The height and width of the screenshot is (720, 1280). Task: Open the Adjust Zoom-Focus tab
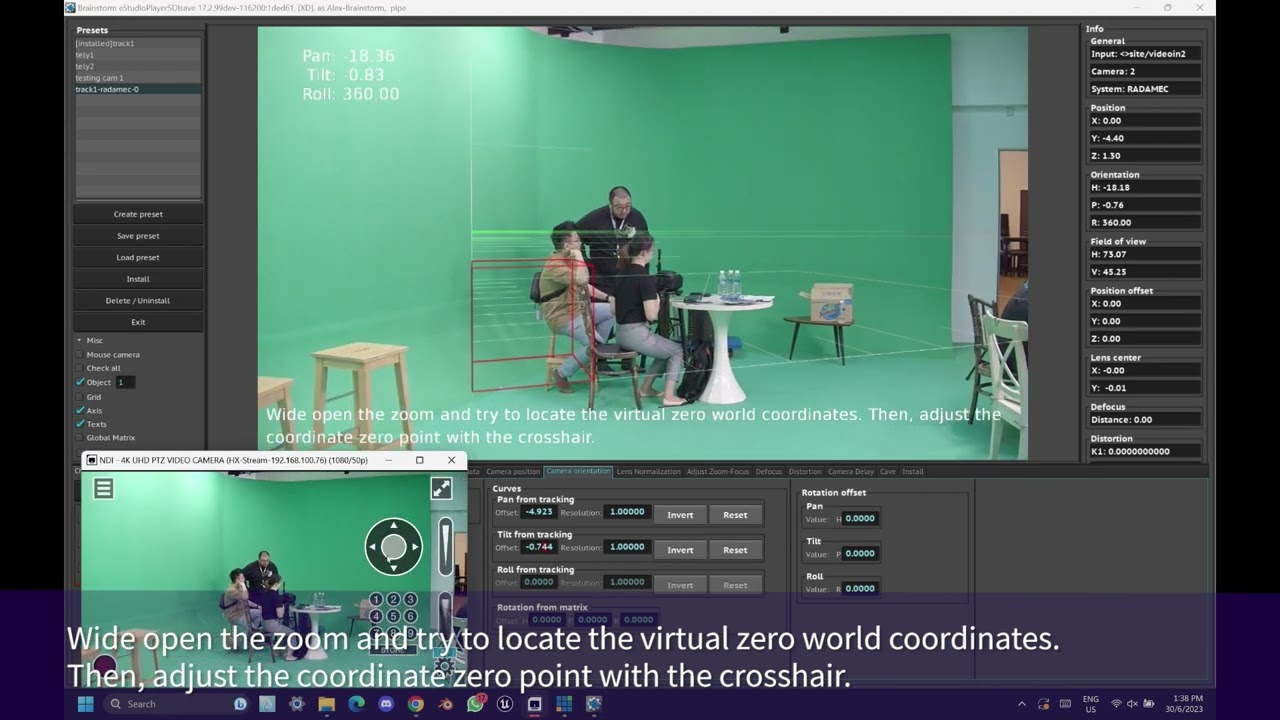tap(718, 471)
